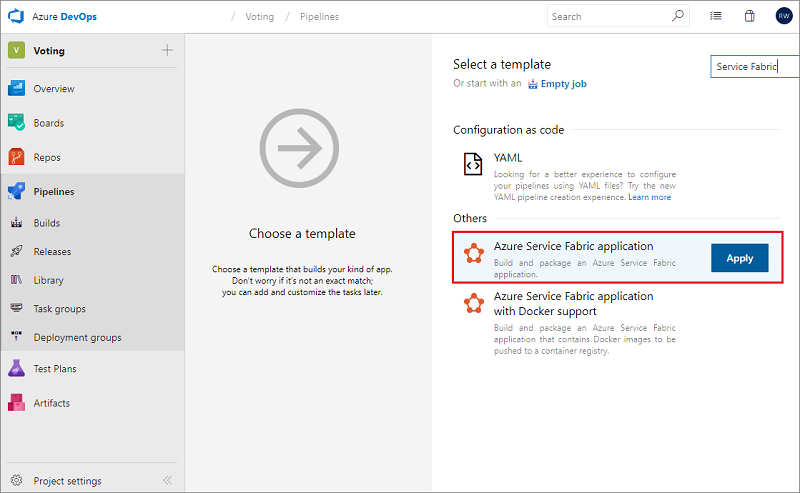Open the marketplace shopping bag icon

point(749,16)
